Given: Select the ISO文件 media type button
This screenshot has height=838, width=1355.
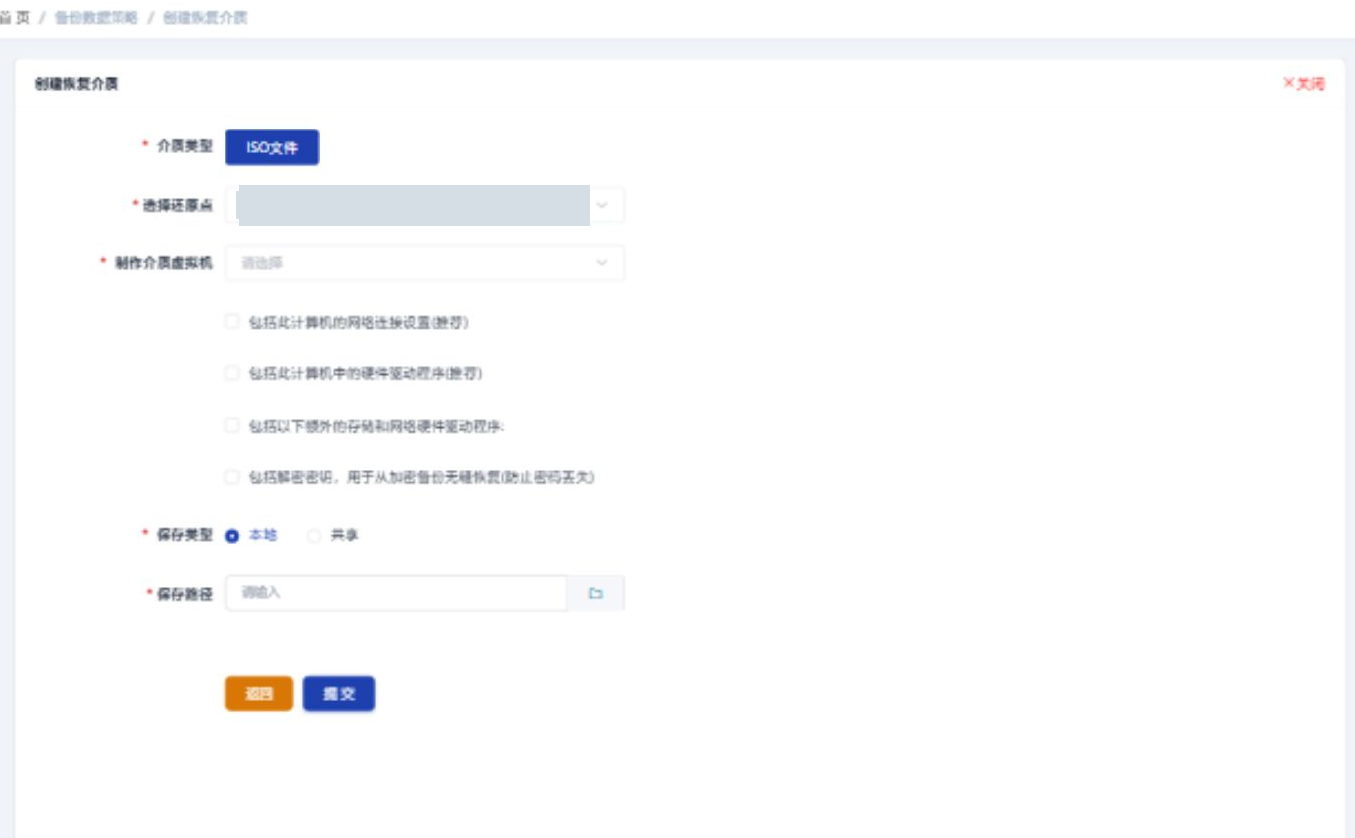Looking at the screenshot, I should (x=272, y=147).
